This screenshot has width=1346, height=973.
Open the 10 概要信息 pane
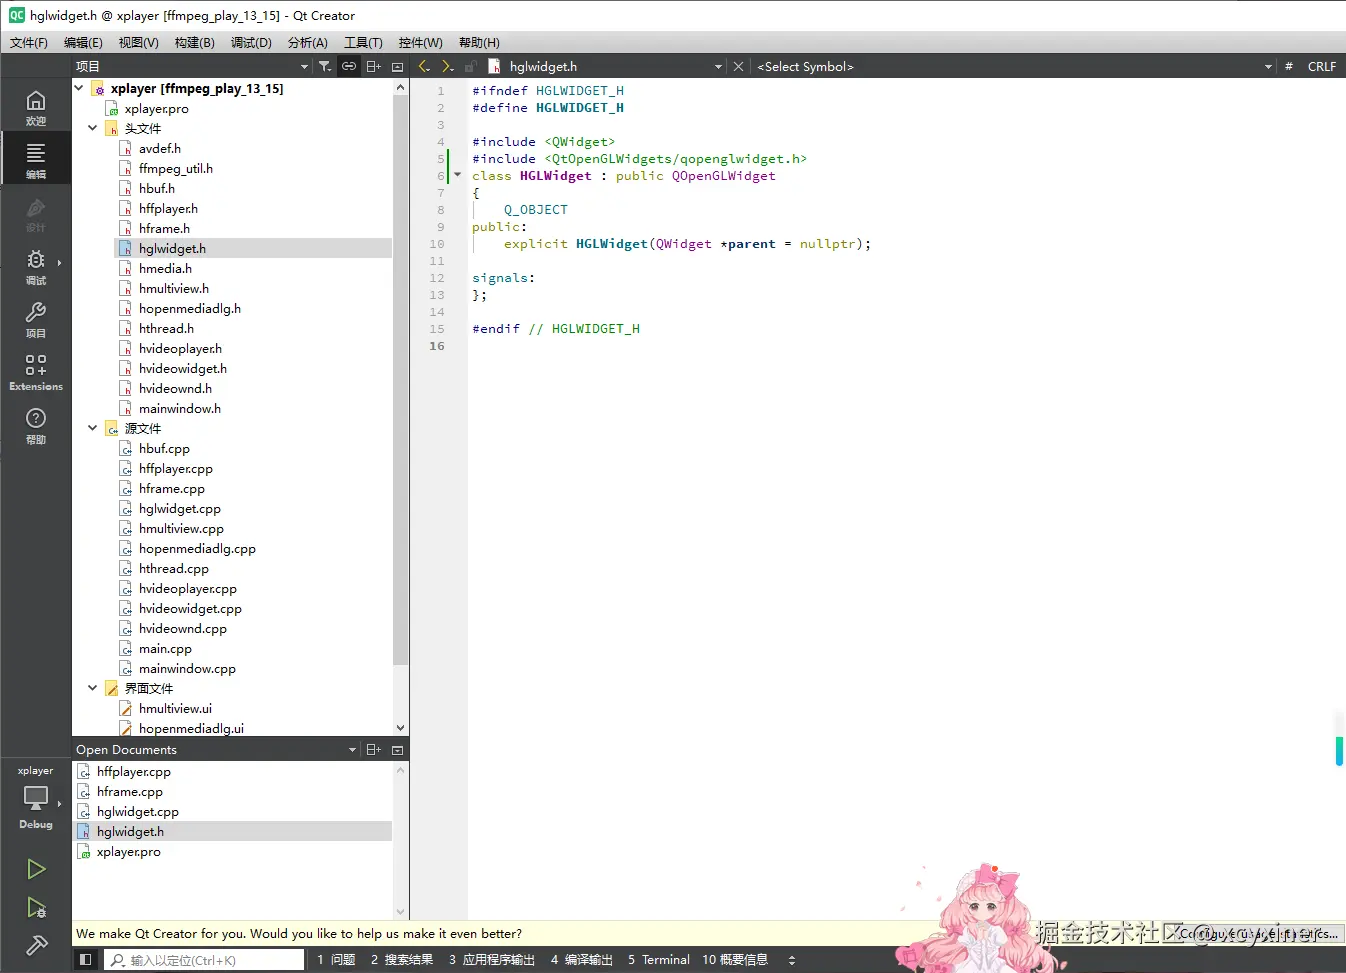735,959
